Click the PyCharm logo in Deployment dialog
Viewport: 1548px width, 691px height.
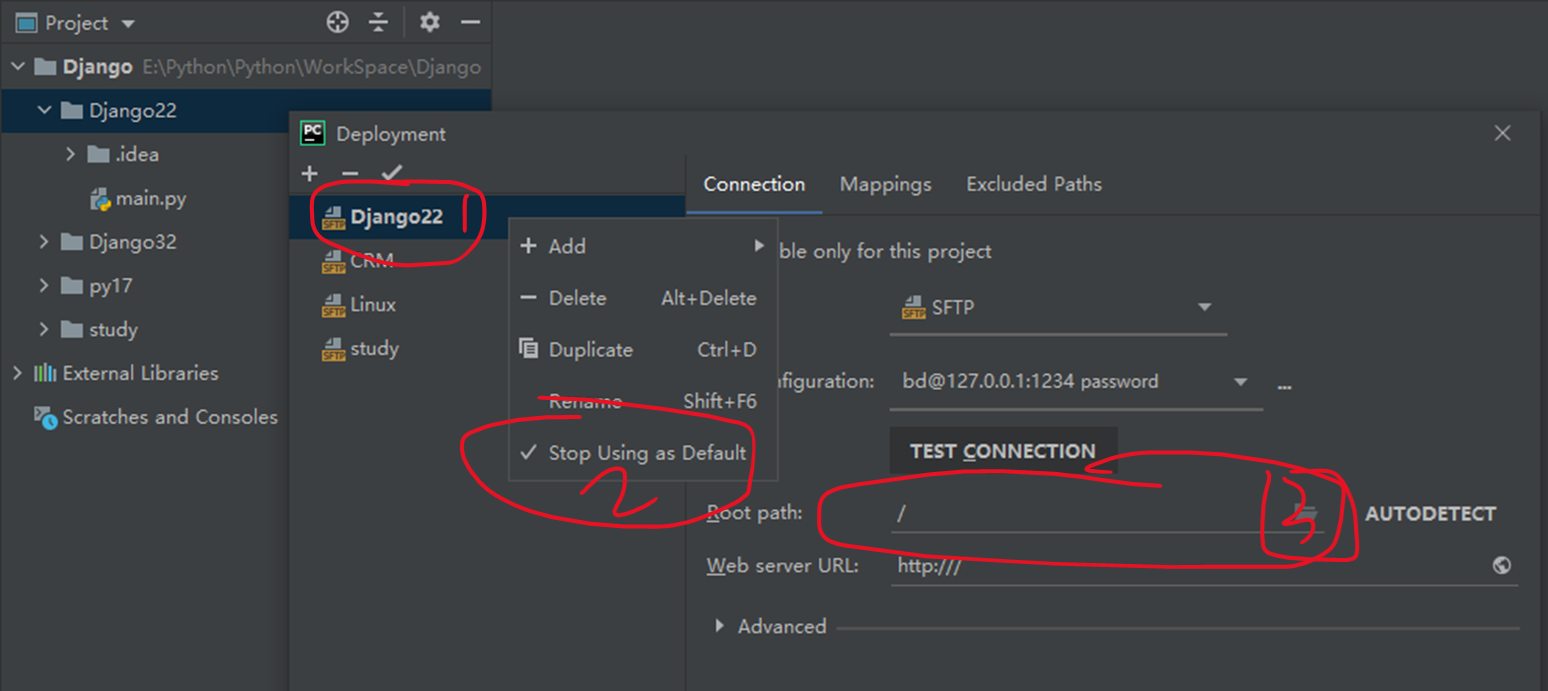[x=313, y=133]
